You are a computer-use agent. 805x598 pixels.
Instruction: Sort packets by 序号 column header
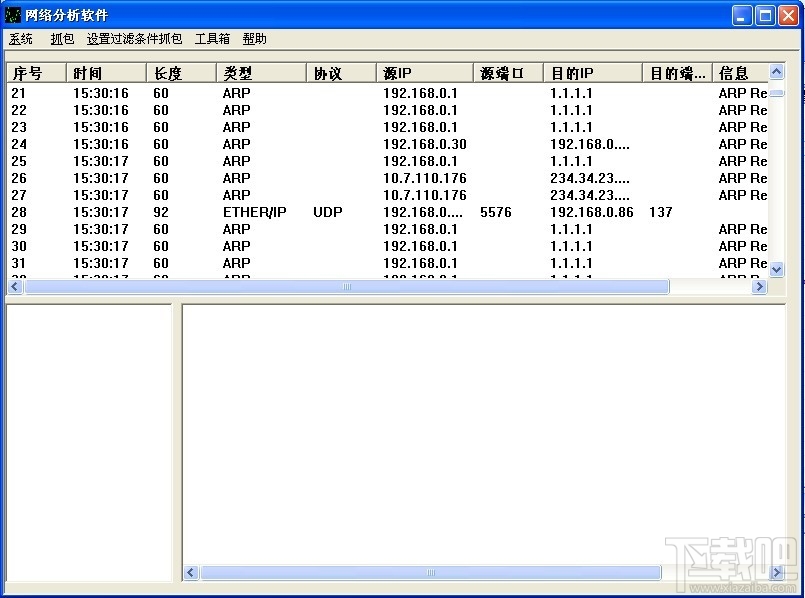click(36, 73)
